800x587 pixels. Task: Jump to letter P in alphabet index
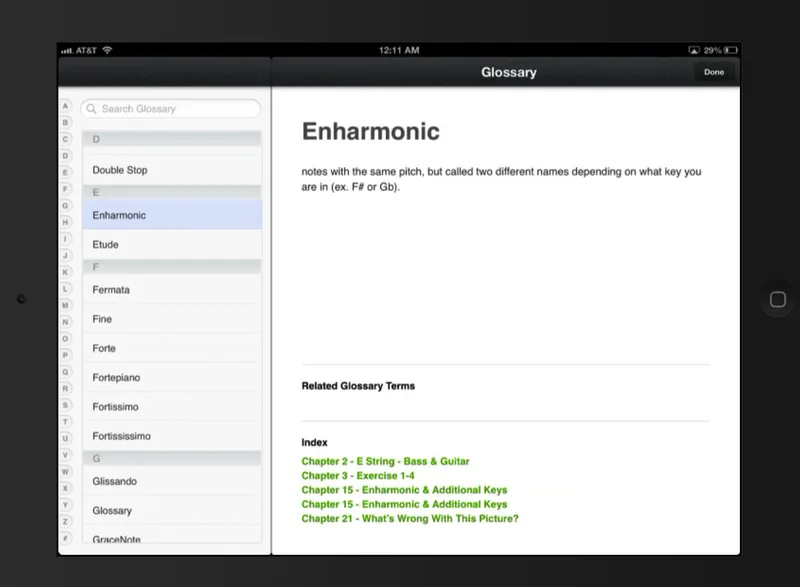point(65,355)
